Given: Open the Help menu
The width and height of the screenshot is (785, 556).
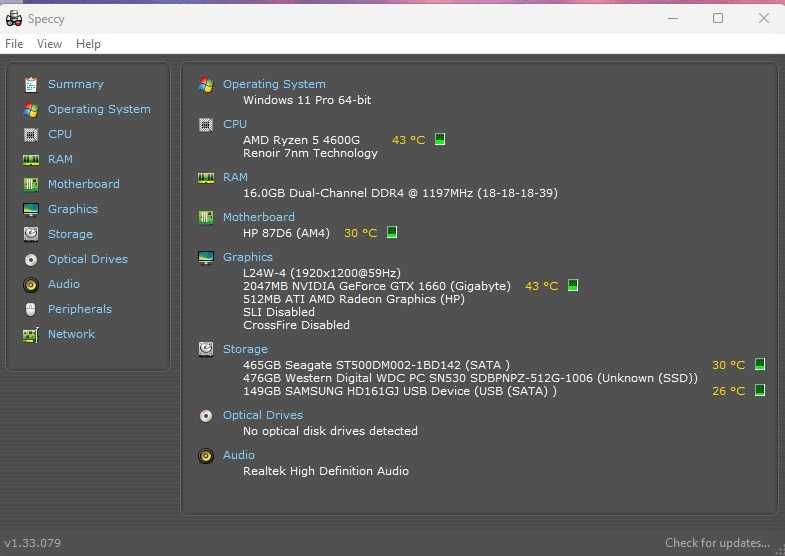Looking at the screenshot, I should click(88, 44).
